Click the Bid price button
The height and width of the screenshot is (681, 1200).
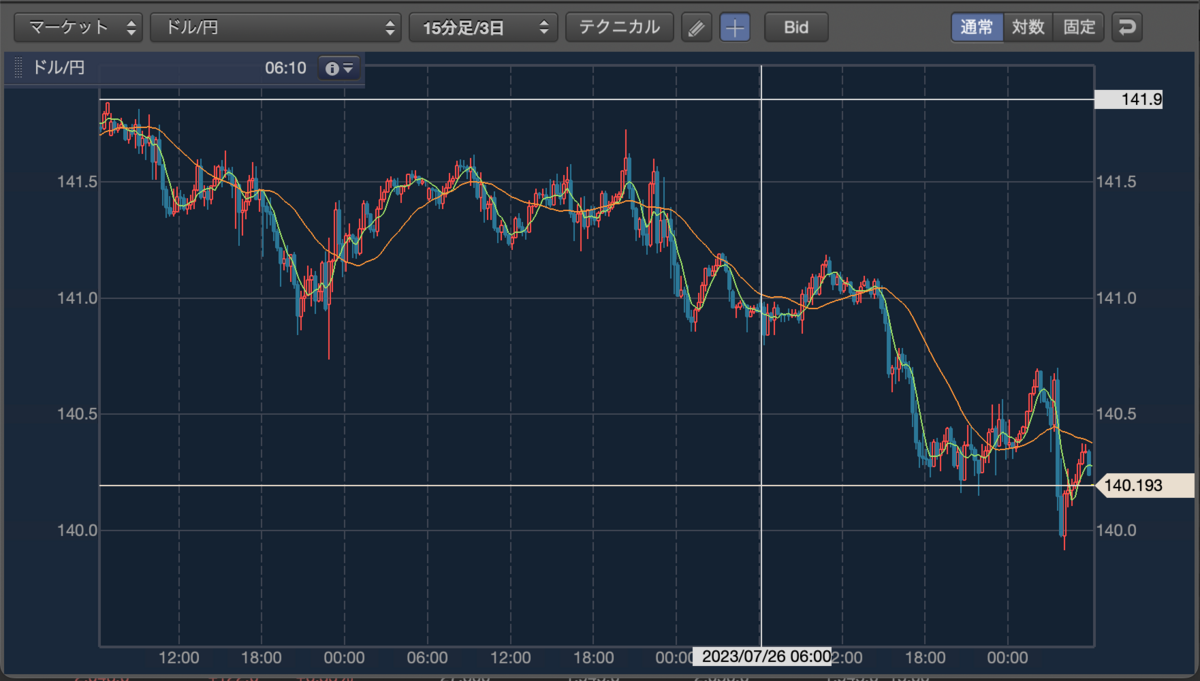tap(796, 27)
